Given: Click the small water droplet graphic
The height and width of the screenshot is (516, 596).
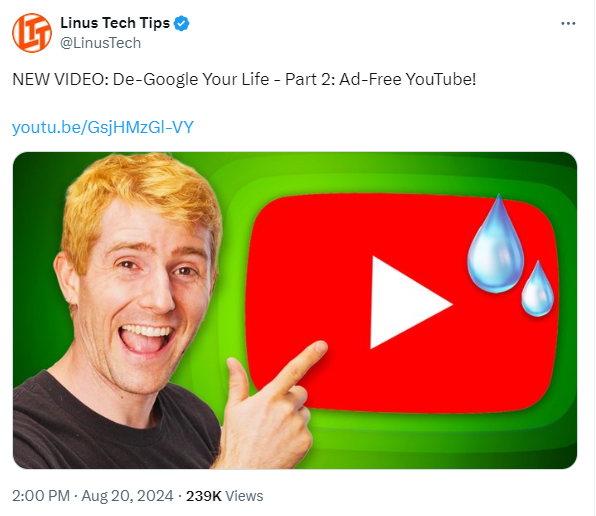Looking at the screenshot, I should 537,290.
